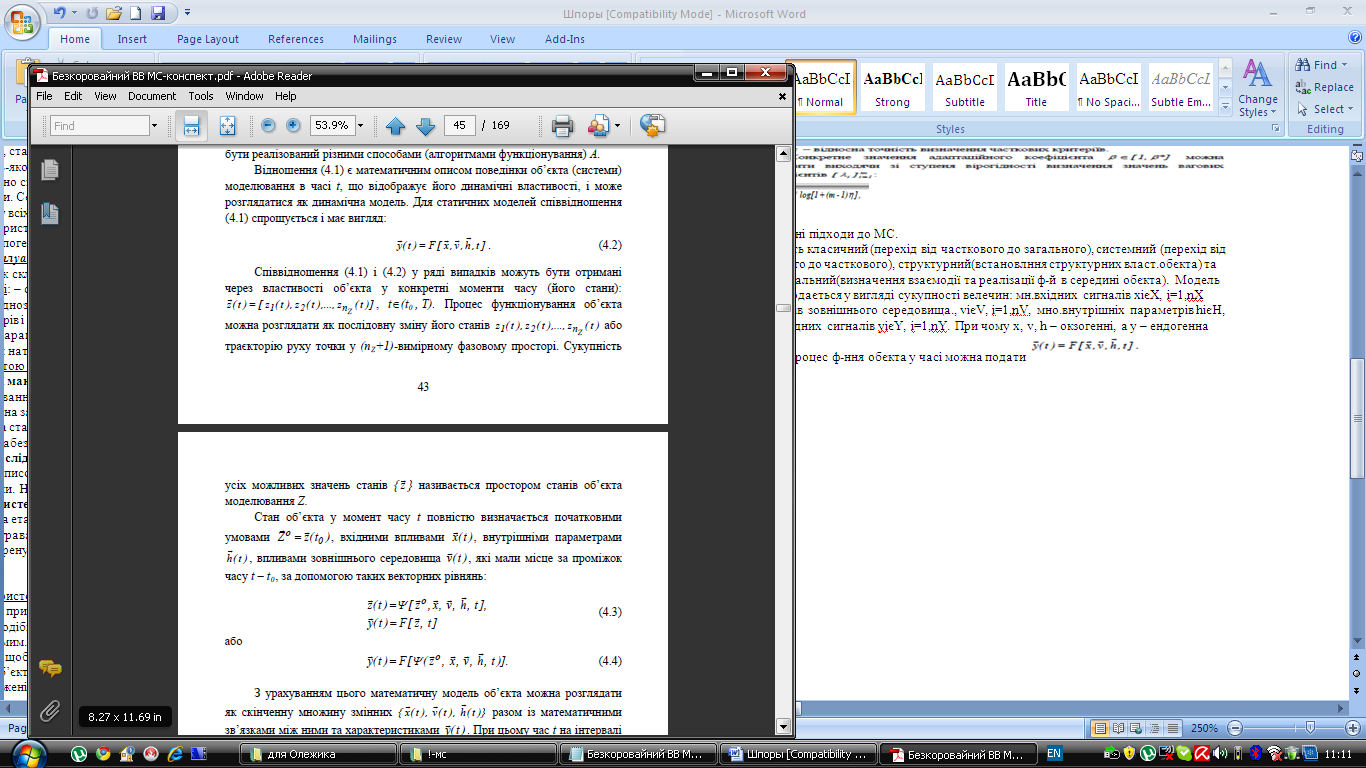Go to previous page with up arrow
The width and height of the screenshot is (1366, 768).
[x=396, y=126]
